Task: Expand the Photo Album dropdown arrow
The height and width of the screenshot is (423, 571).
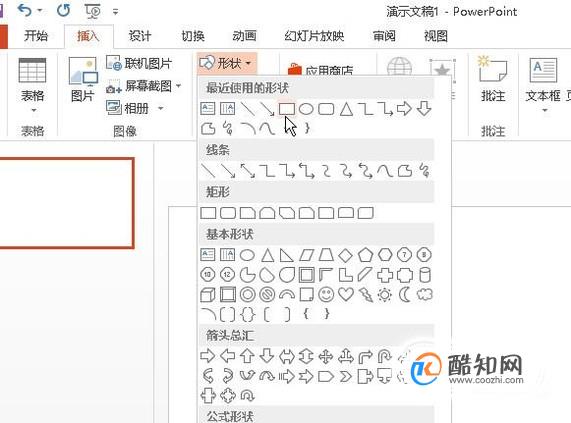Action: [x=160, y=108]
